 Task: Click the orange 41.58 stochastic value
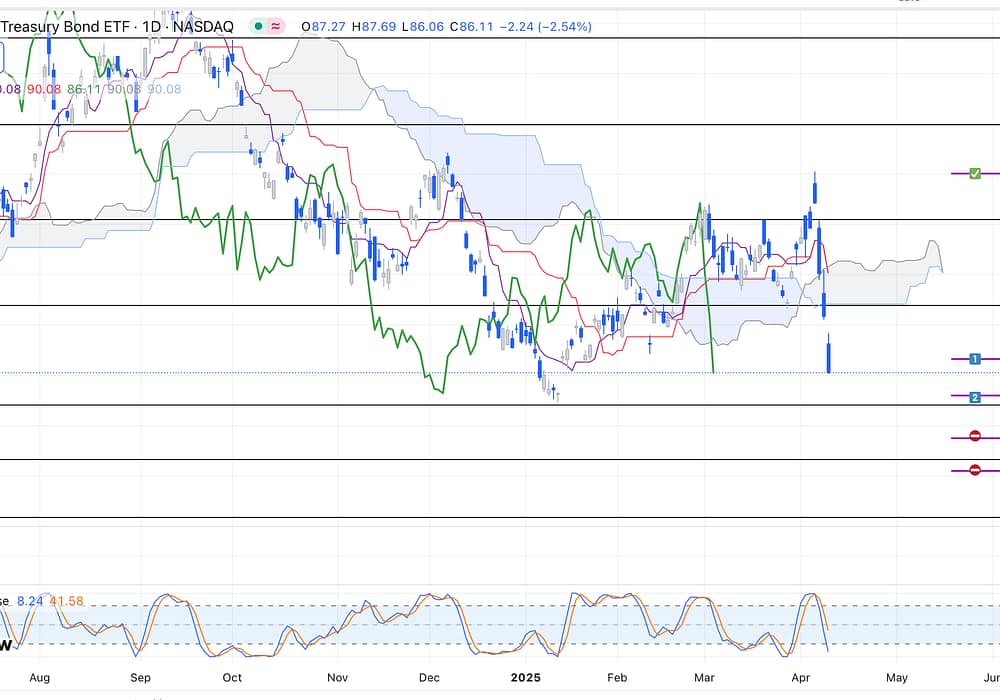pyautogui.click(x=68, y=601)
